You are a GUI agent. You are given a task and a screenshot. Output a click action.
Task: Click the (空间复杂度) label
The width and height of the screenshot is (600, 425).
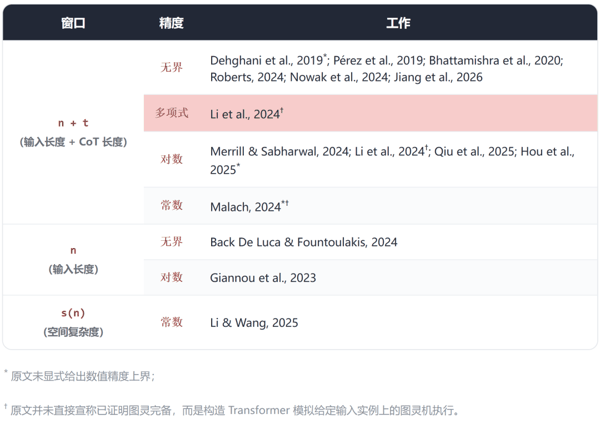tap(73, 332)
